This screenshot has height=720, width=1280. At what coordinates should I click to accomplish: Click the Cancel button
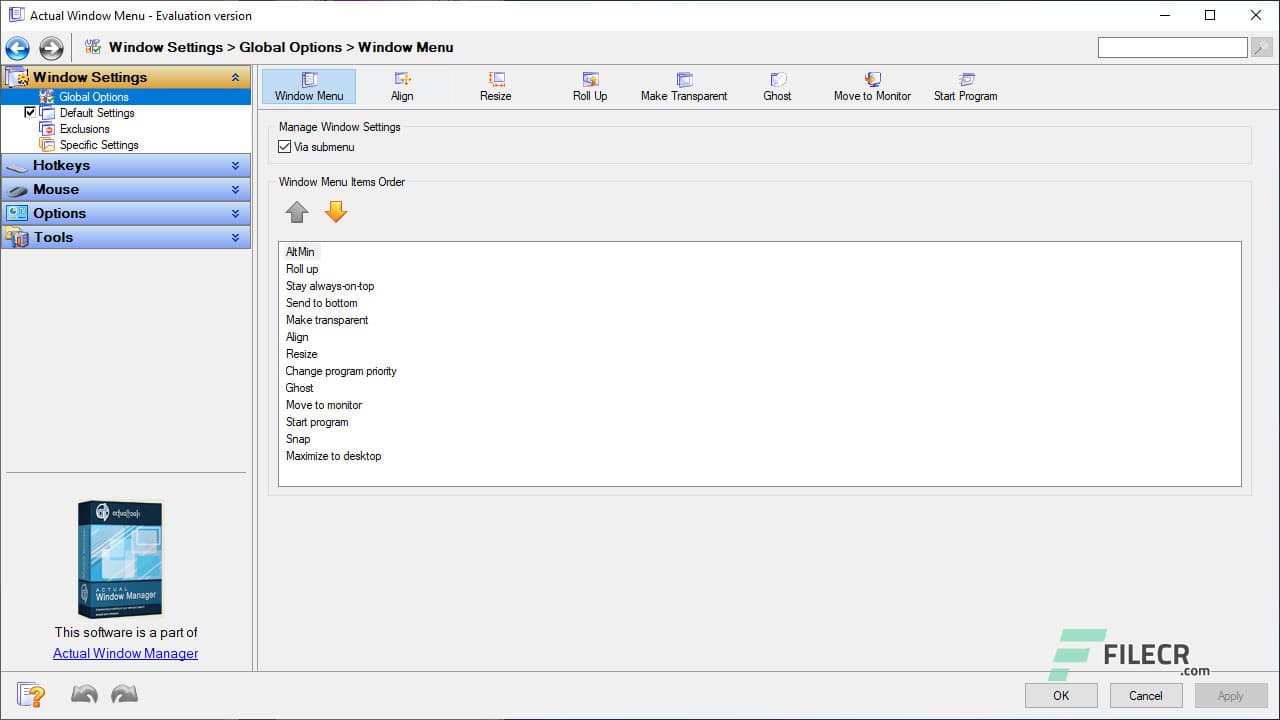coord(1145,695)
